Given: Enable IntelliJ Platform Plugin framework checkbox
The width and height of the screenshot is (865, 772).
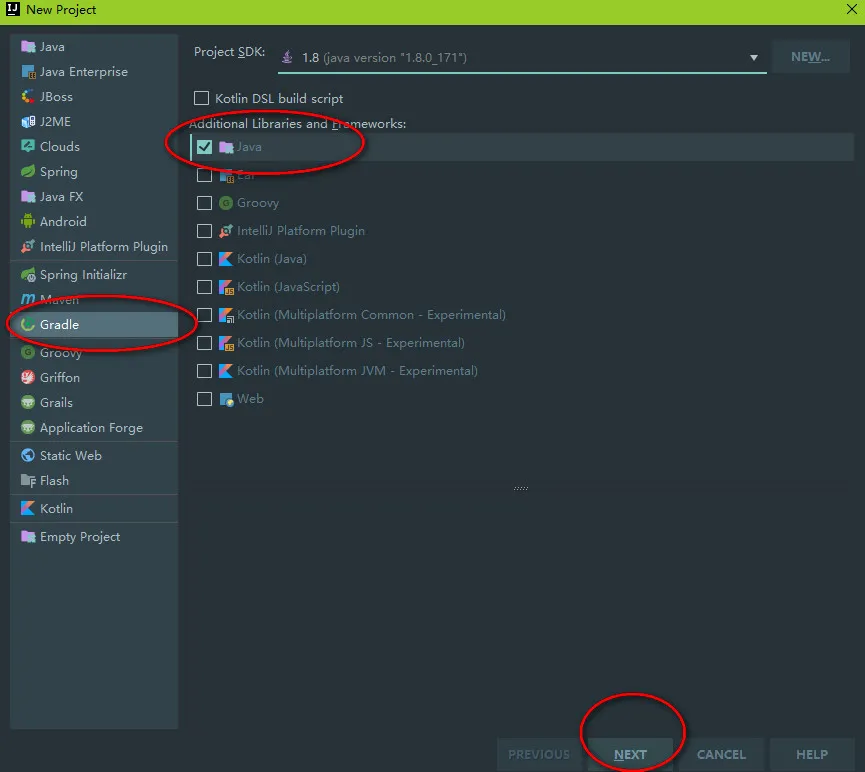Looking at the screenshot, I should click(x=204, y=231).
